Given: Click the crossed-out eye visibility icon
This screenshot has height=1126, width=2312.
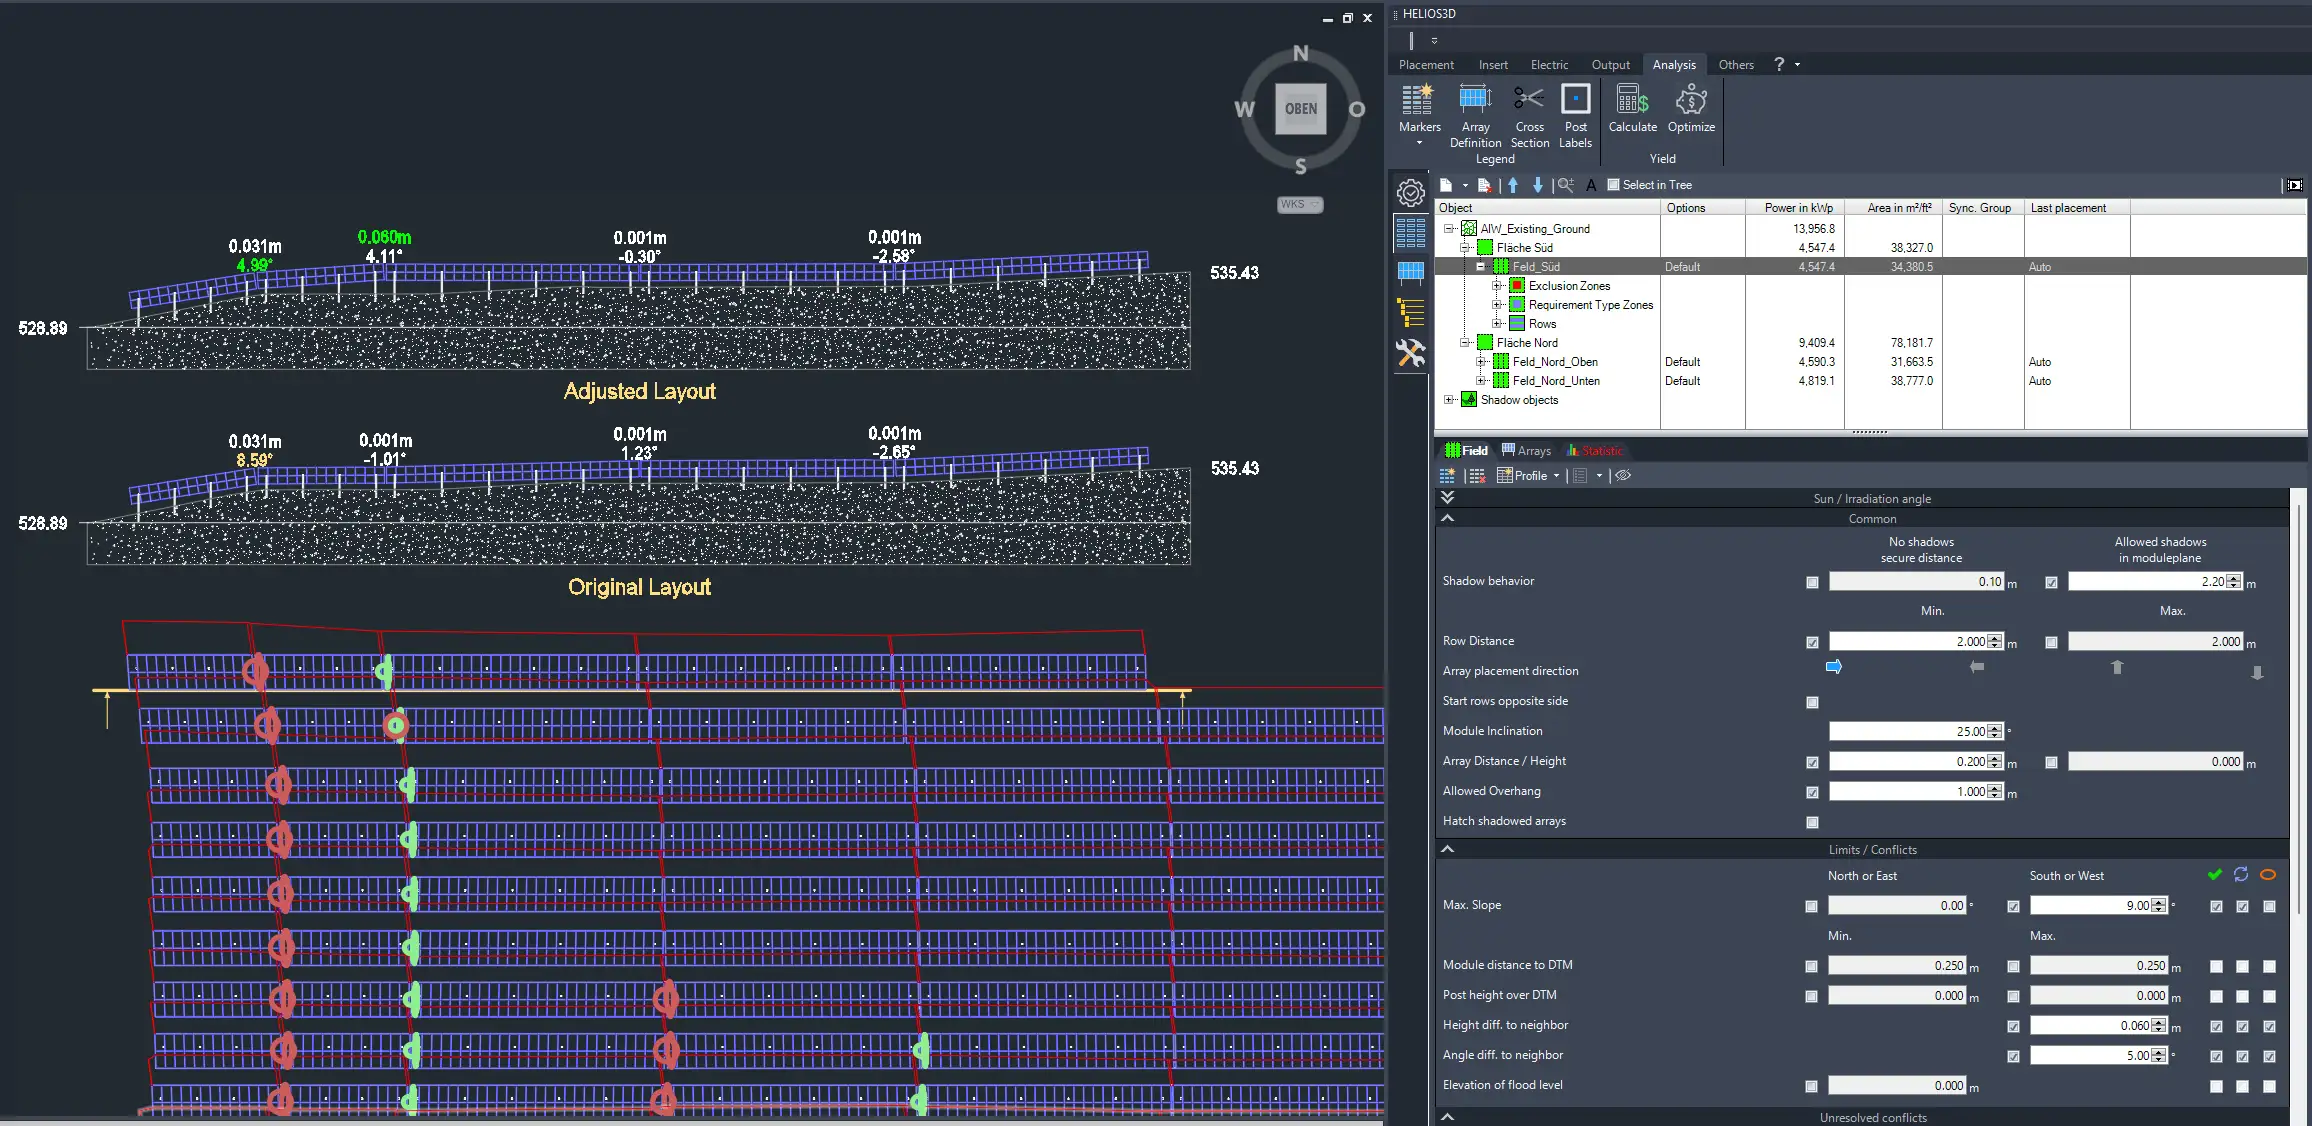Looking at the screenshot, I should tap(1623, 476).
